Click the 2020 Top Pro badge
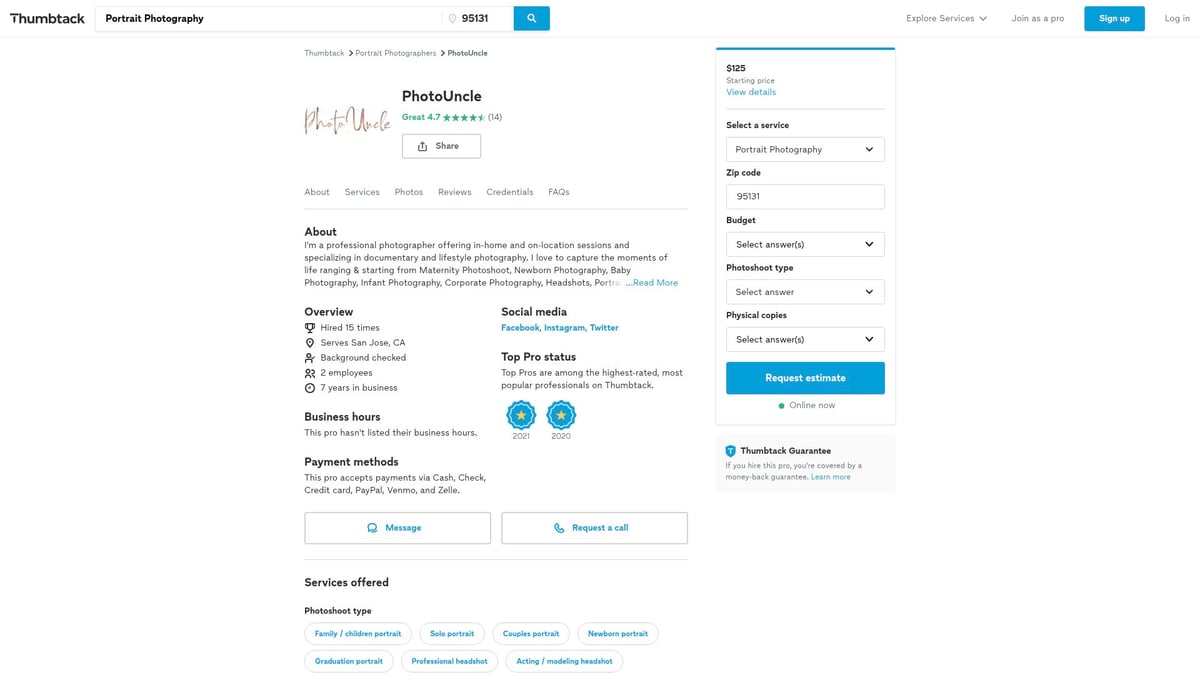This screenshot has width=1200, height=675. [x=561, y=415]
